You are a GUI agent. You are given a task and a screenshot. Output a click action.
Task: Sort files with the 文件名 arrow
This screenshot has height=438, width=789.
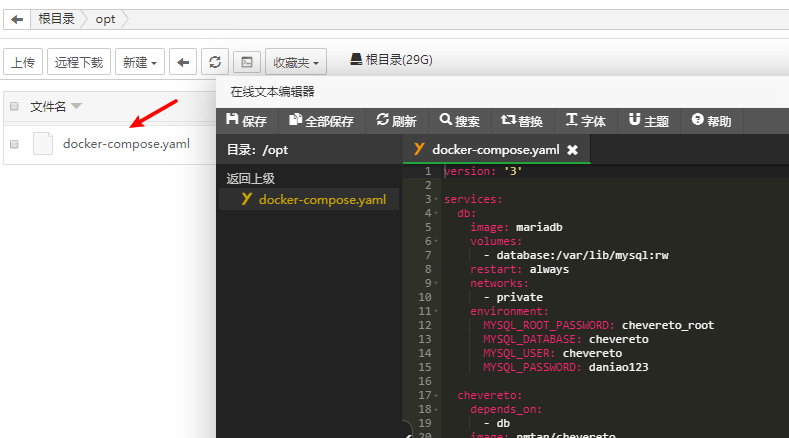point(76,106)
